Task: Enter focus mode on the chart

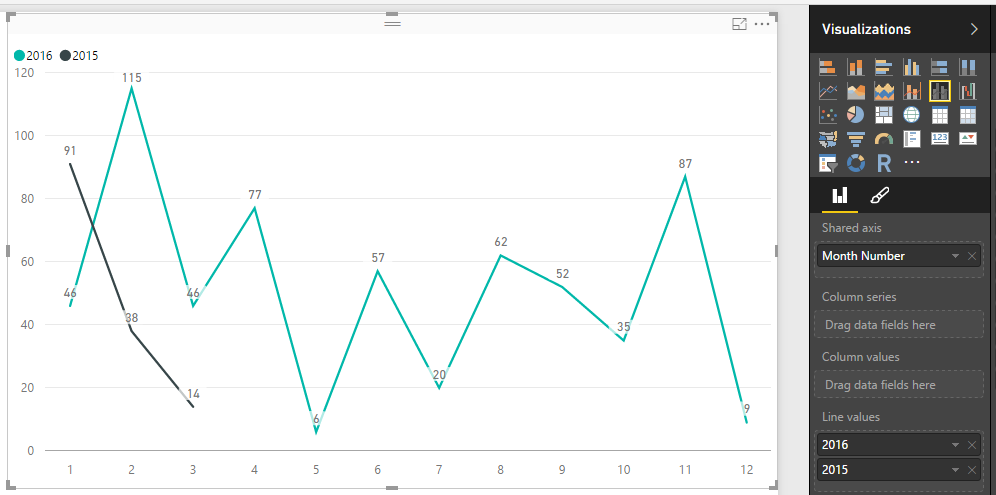Action: tap(739, 24)
